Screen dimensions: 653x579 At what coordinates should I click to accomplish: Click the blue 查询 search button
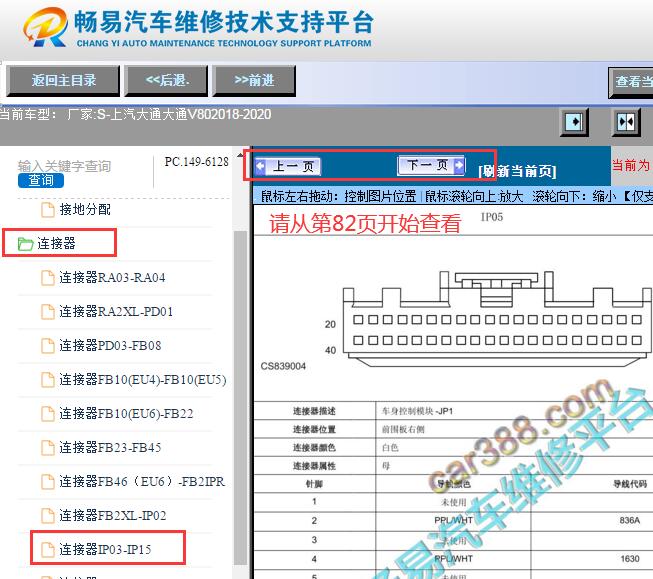(41, 180)
